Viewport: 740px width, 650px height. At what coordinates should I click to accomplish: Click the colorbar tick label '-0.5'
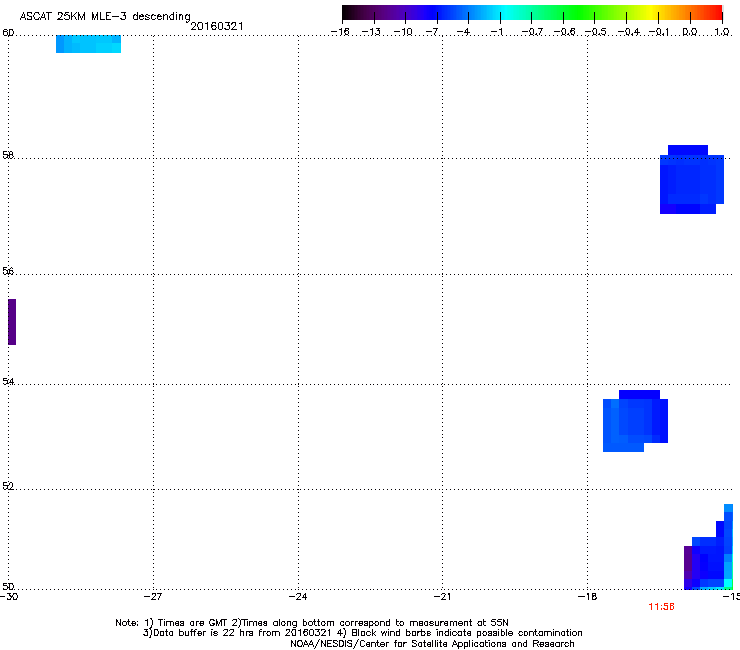595,32
